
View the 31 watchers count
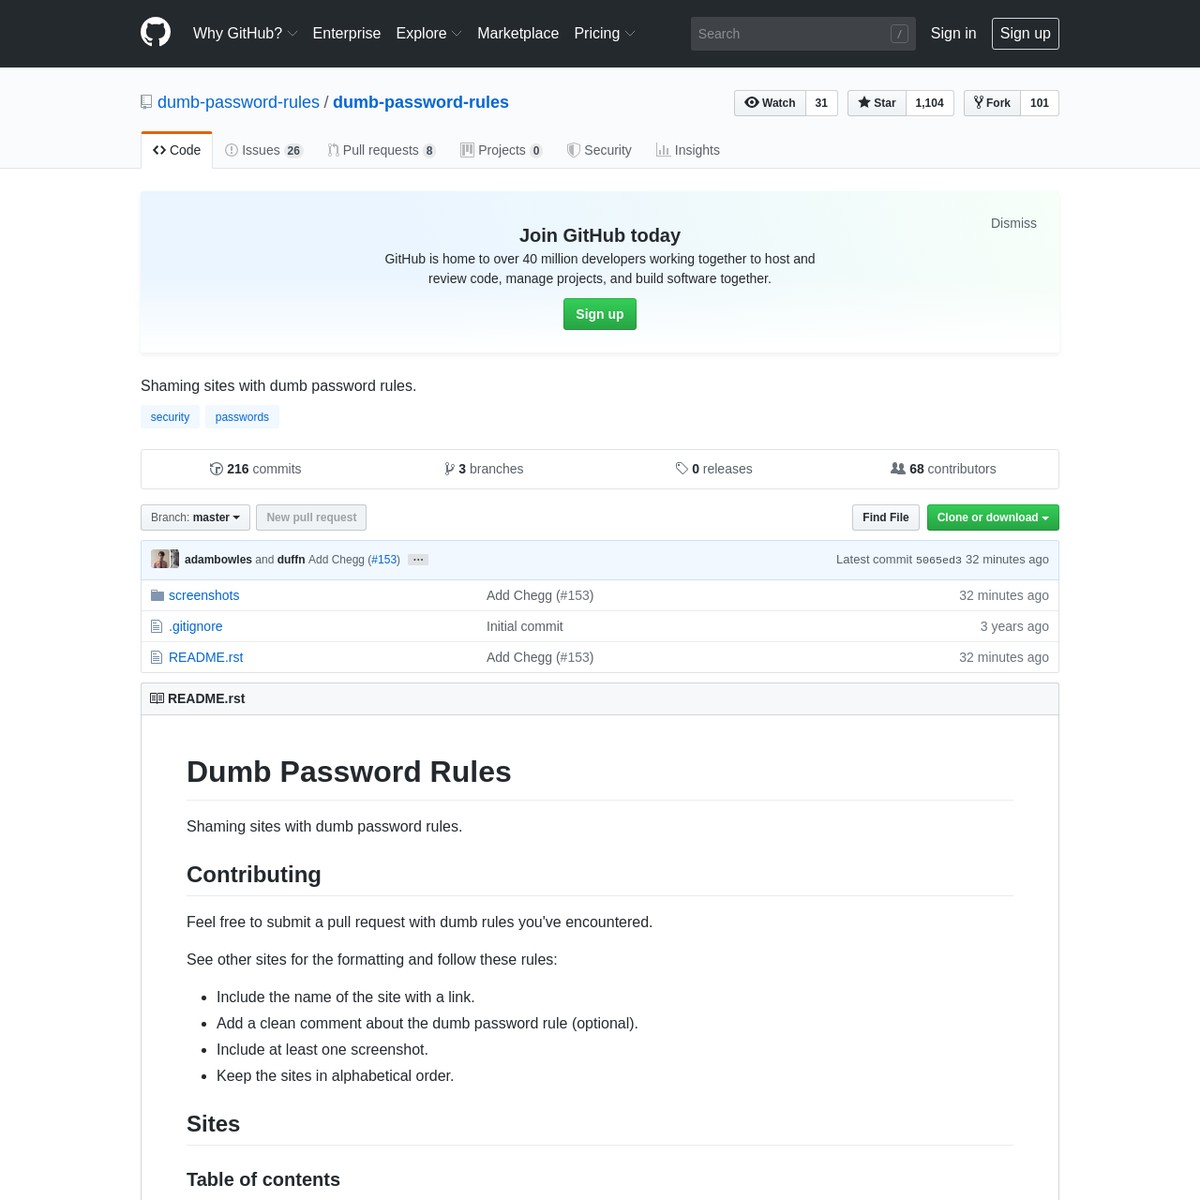pos(822,103)
